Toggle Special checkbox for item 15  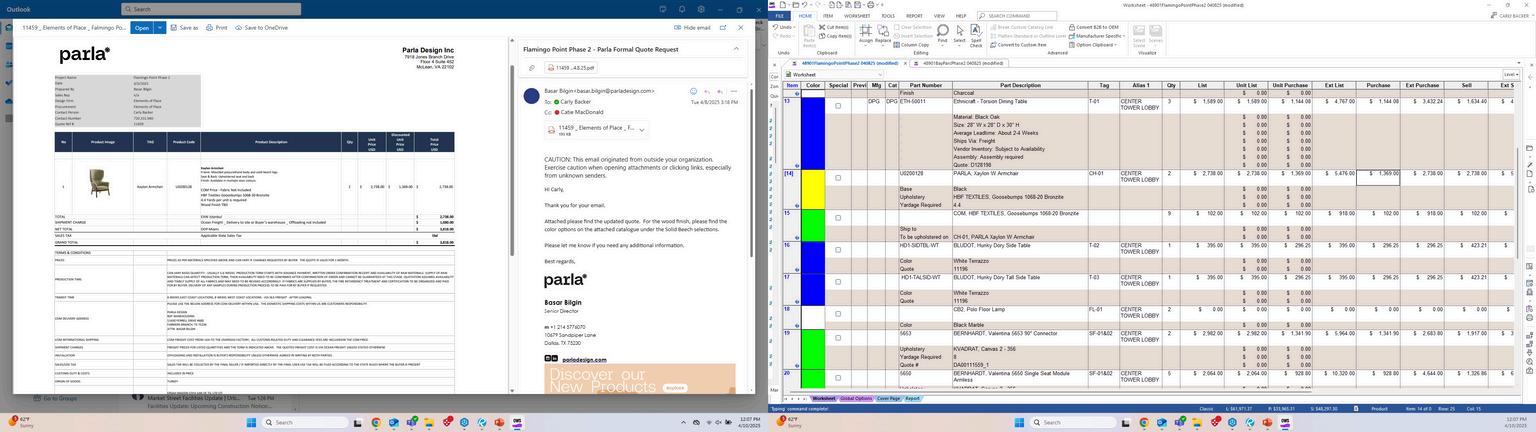pyautogui.click(x=838, y=218)
